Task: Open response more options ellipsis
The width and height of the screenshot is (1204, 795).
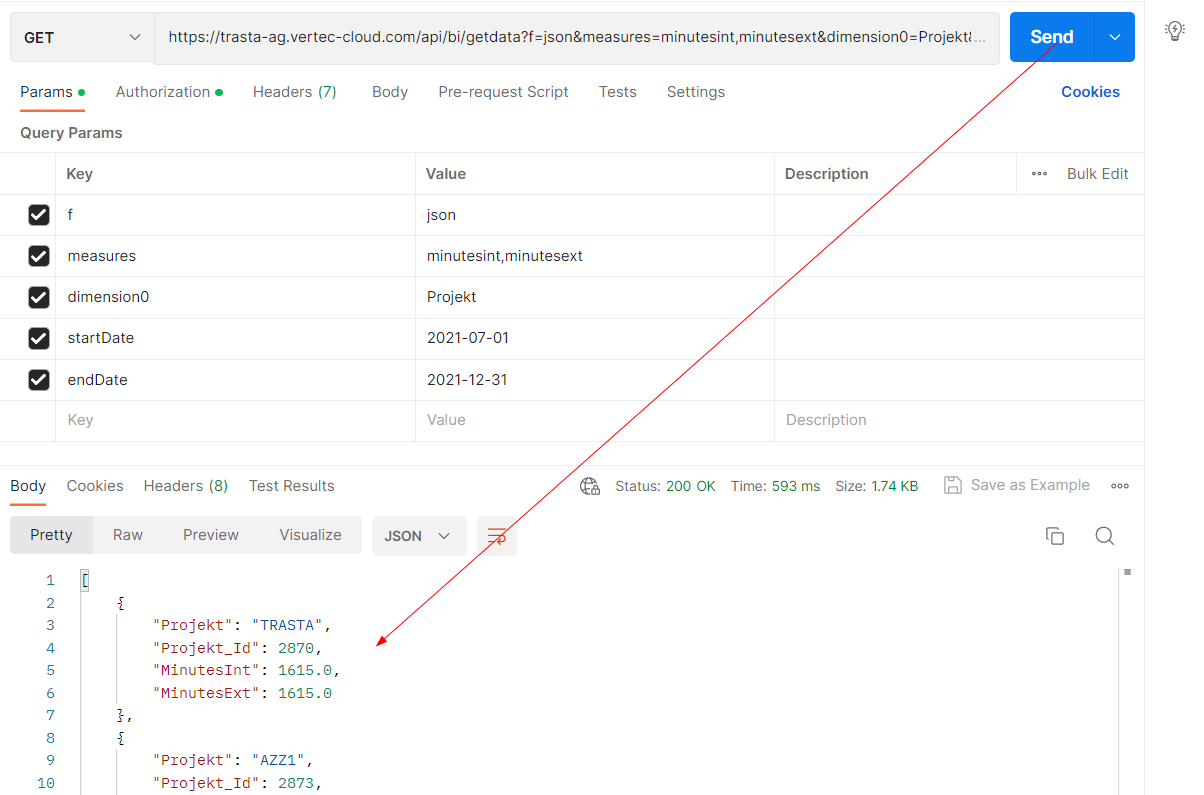Action: point(1120,486)
